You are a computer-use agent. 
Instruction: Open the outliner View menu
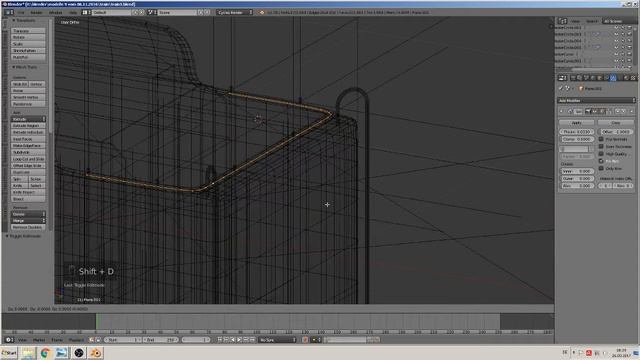tap(575, 21)
